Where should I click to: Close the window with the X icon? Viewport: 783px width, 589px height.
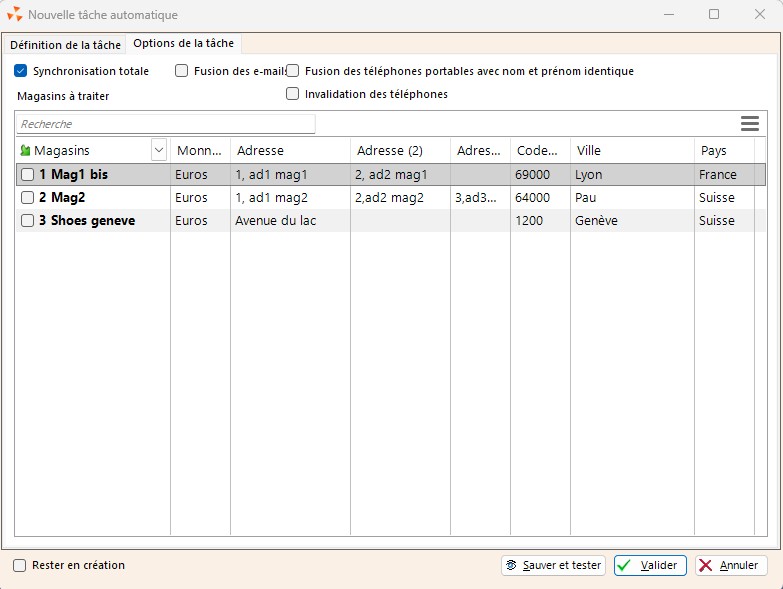759,15
